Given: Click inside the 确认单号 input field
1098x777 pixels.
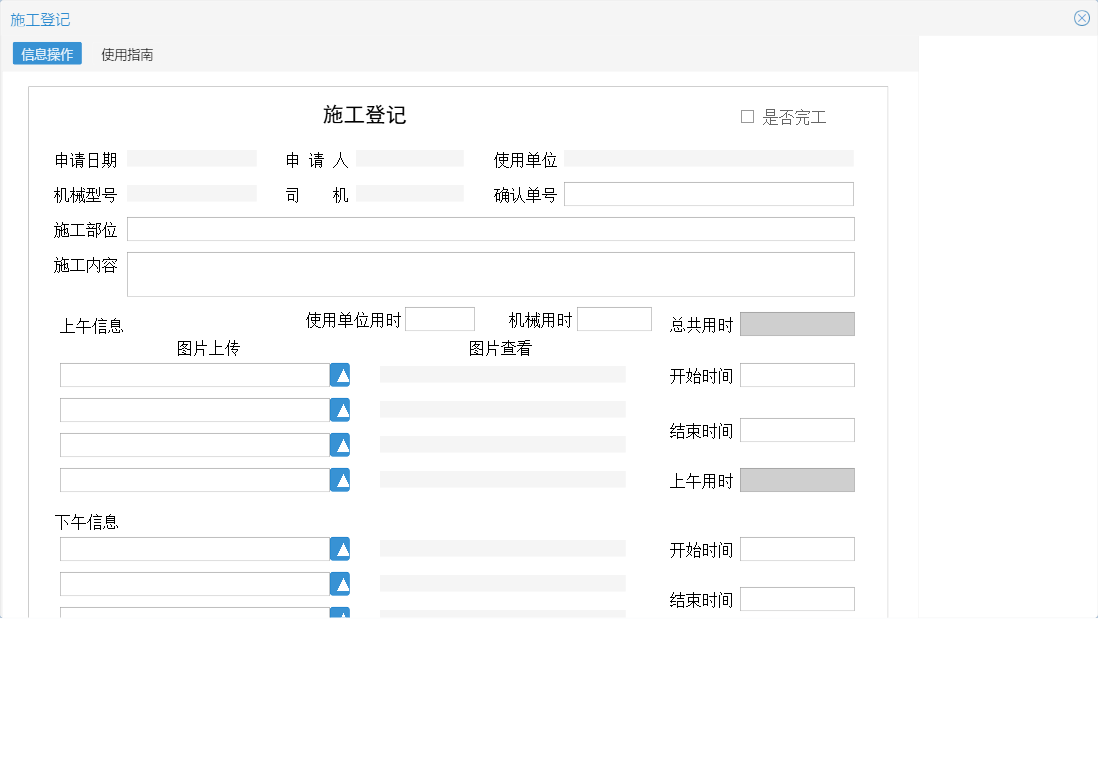Looking at the screenshot, I should [x=709, y=193].
